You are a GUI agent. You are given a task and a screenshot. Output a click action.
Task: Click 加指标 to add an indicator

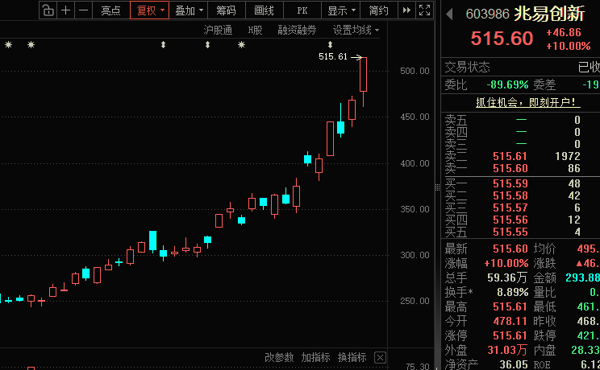[316, 358]
